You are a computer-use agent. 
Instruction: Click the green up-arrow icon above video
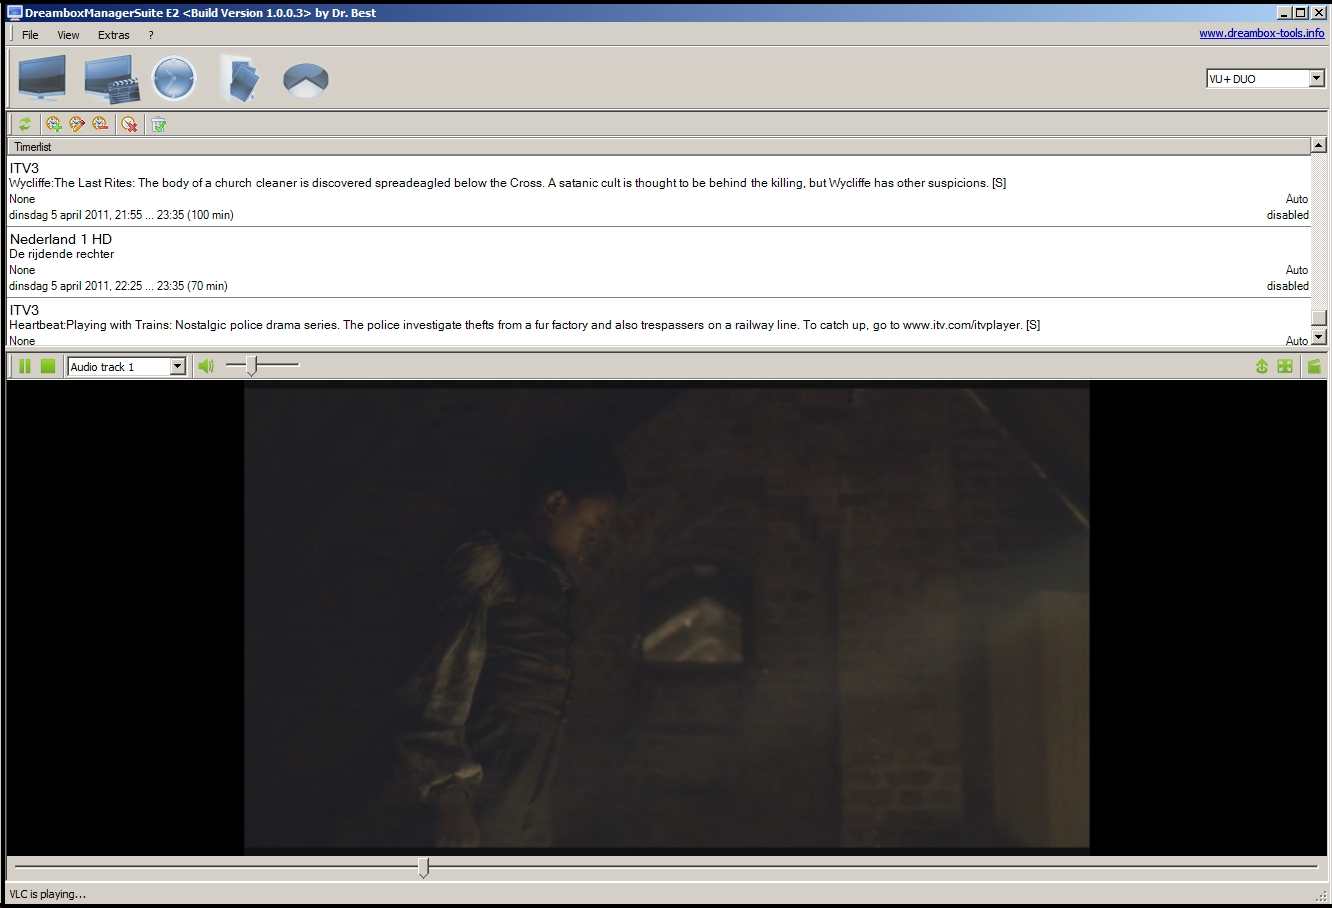pos(1262,366)
